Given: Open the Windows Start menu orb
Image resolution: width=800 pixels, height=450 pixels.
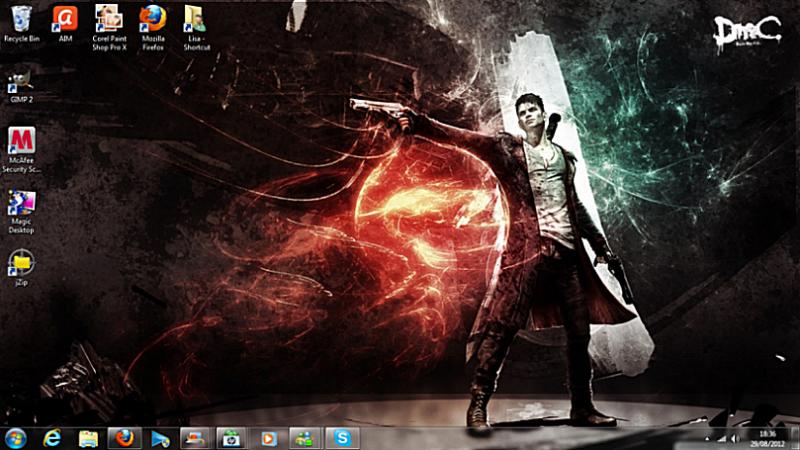Looking at the screenshot, I should coord(16,438).
